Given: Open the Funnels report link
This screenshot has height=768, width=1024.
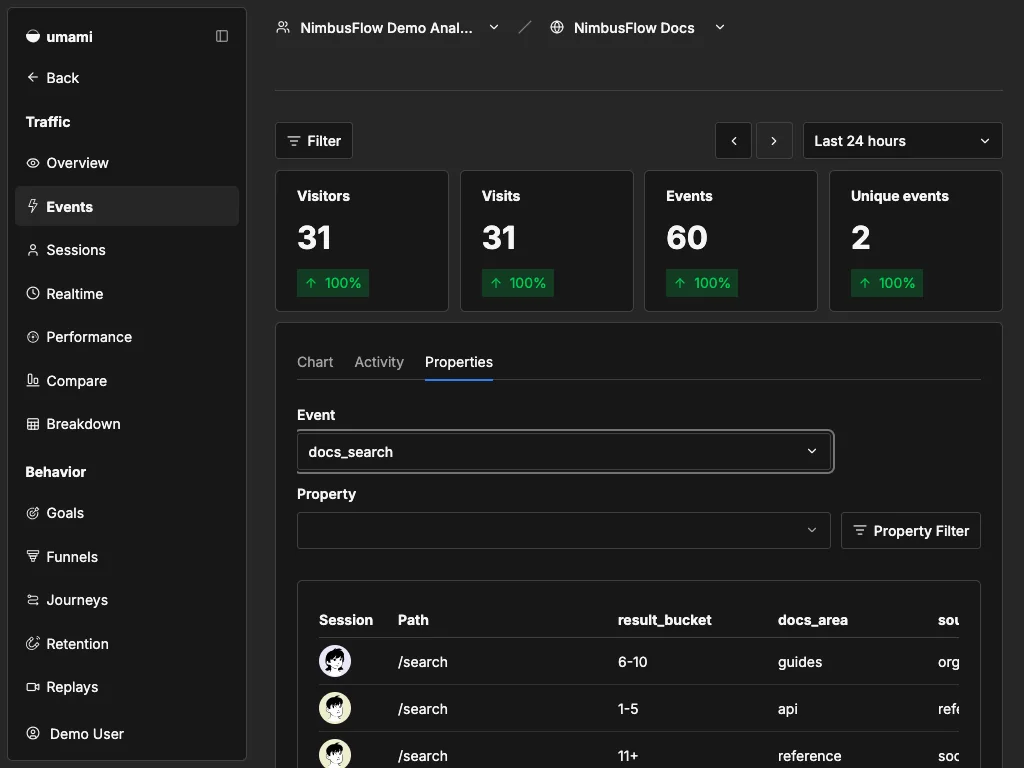Looking at the screenshot, I should point(127,556).
